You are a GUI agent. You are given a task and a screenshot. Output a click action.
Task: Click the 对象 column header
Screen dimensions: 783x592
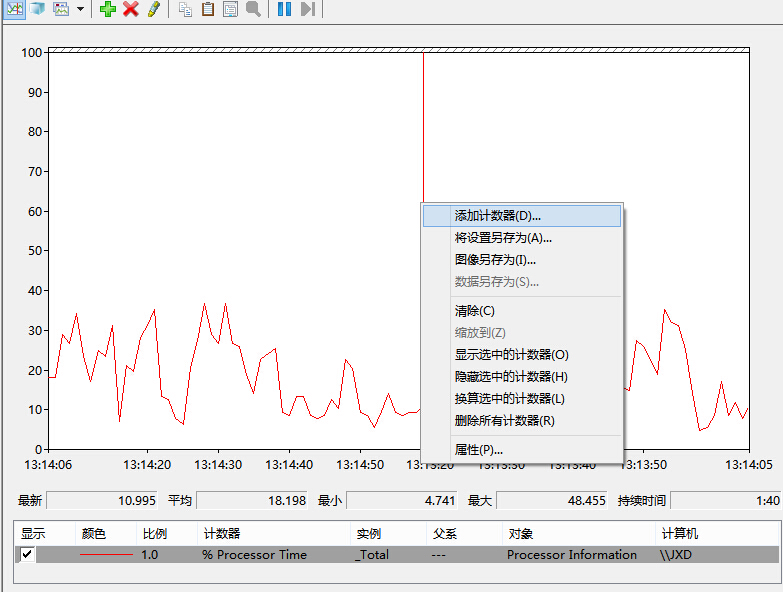pos(579,534)
